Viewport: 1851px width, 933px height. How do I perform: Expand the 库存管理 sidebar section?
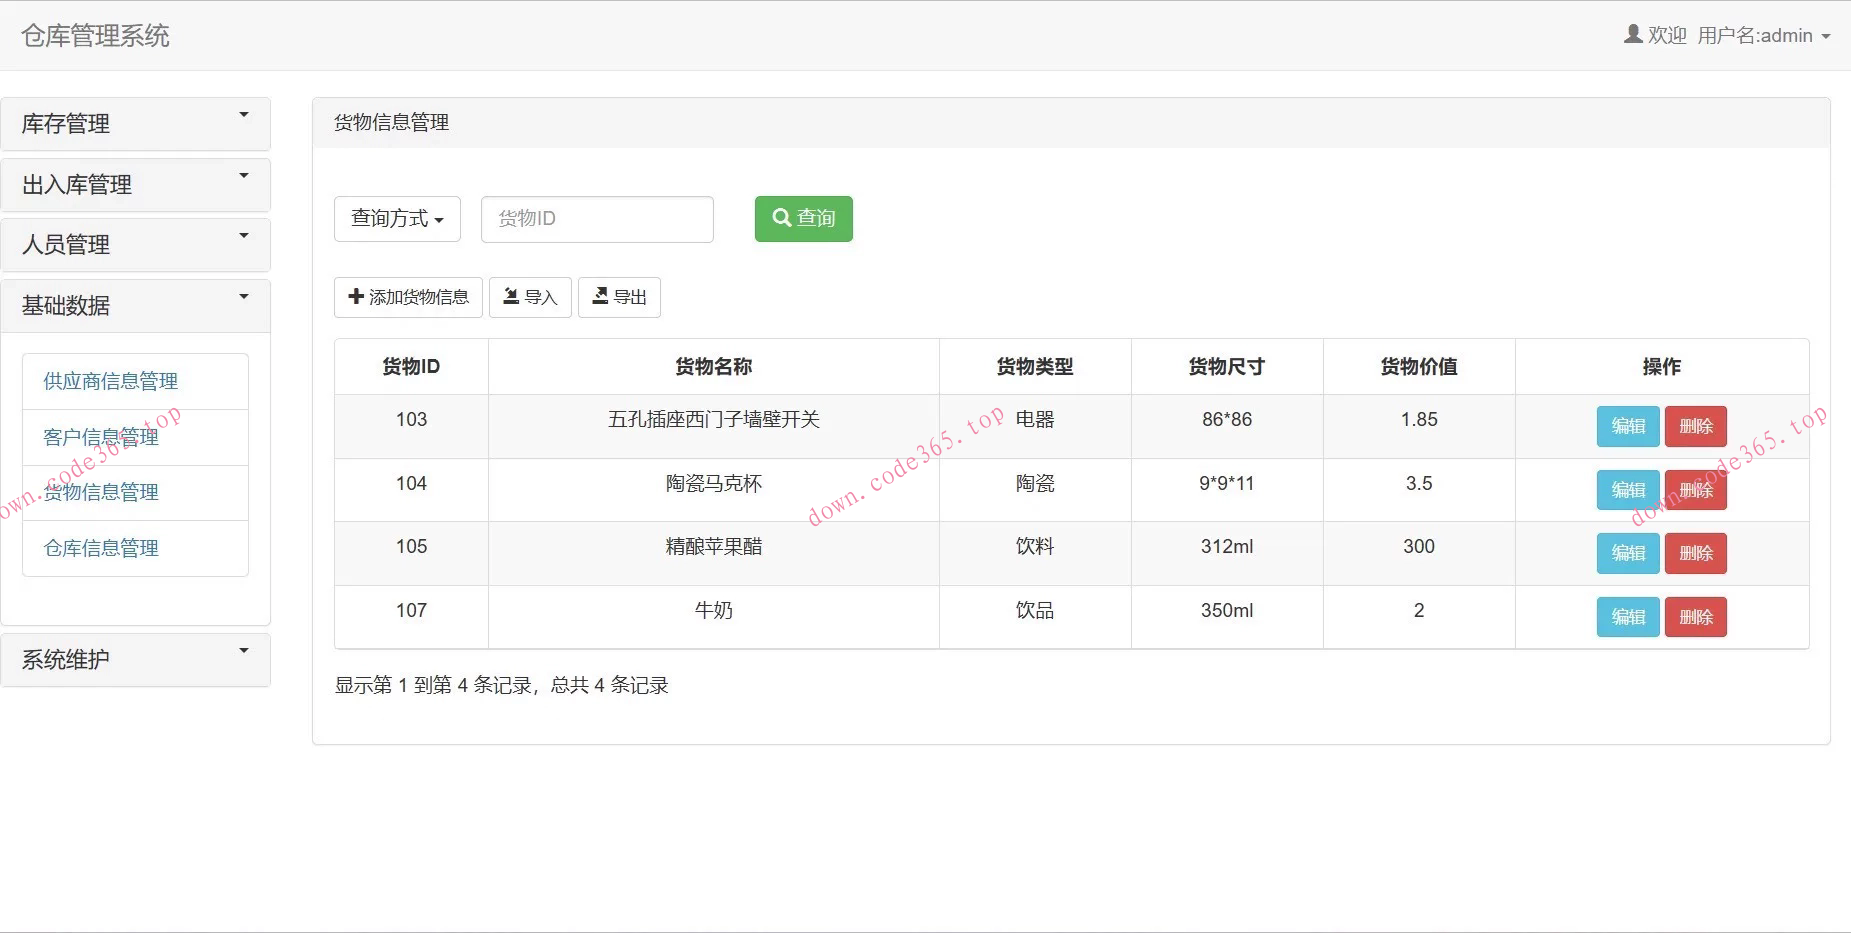[x=135, y=123]
